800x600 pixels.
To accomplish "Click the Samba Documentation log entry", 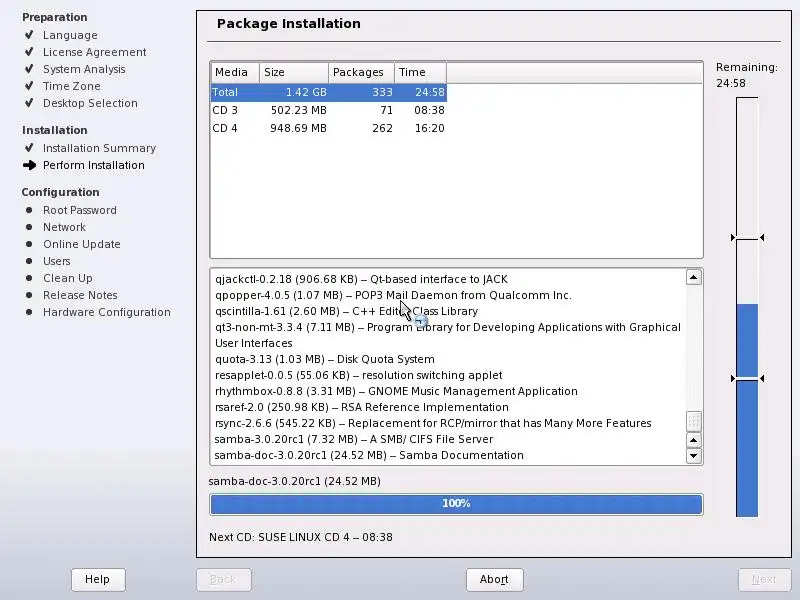I will pyautogui.click(x=369, y=455).
